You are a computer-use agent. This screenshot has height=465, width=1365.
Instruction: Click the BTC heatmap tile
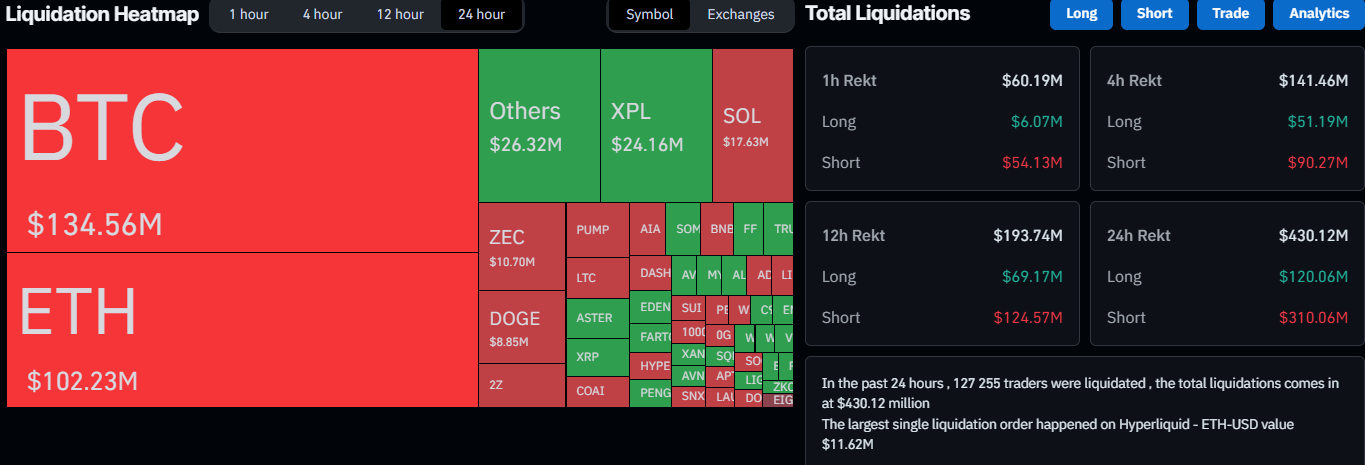point(241,150)
